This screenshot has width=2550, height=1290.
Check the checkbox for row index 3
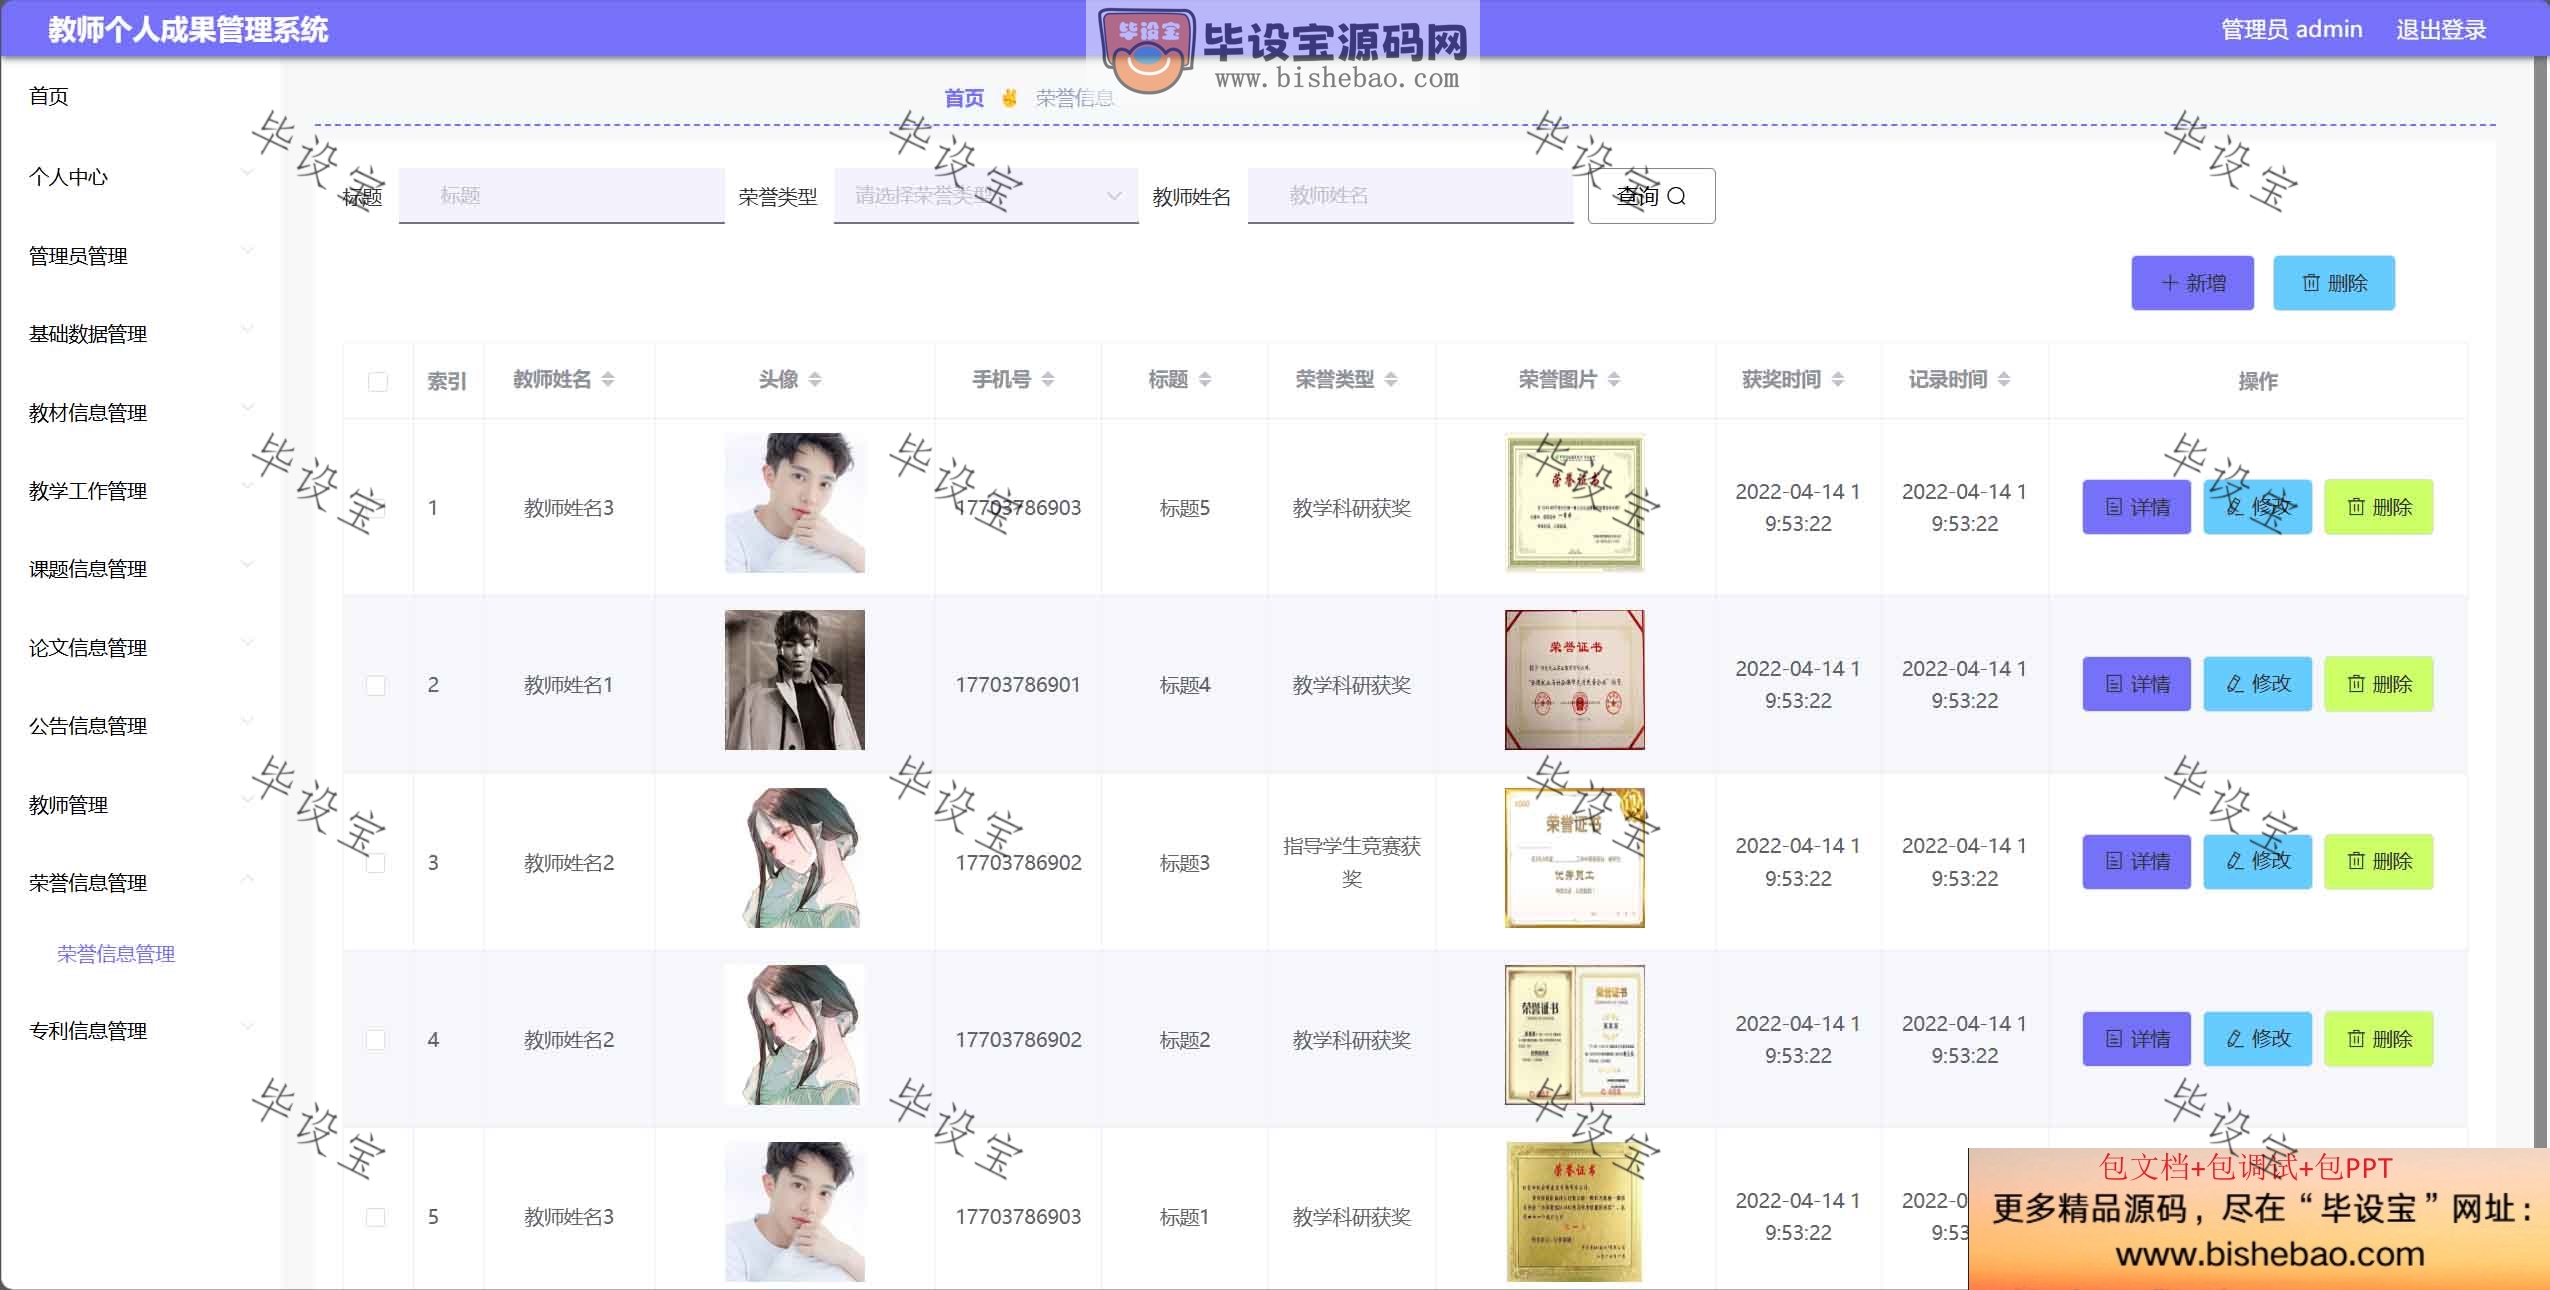coord(376,862)
